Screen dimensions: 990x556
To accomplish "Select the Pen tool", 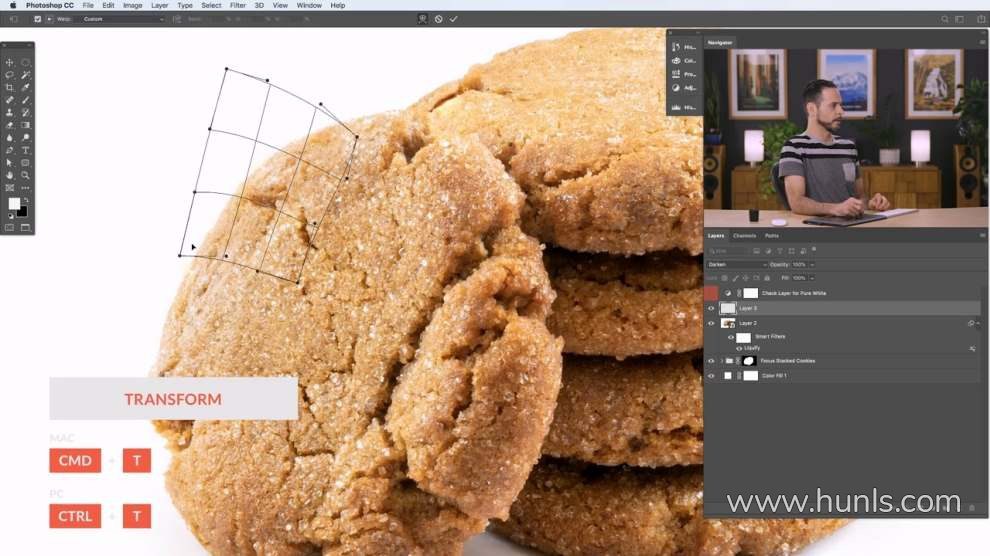I will click(x=9, y=150).
